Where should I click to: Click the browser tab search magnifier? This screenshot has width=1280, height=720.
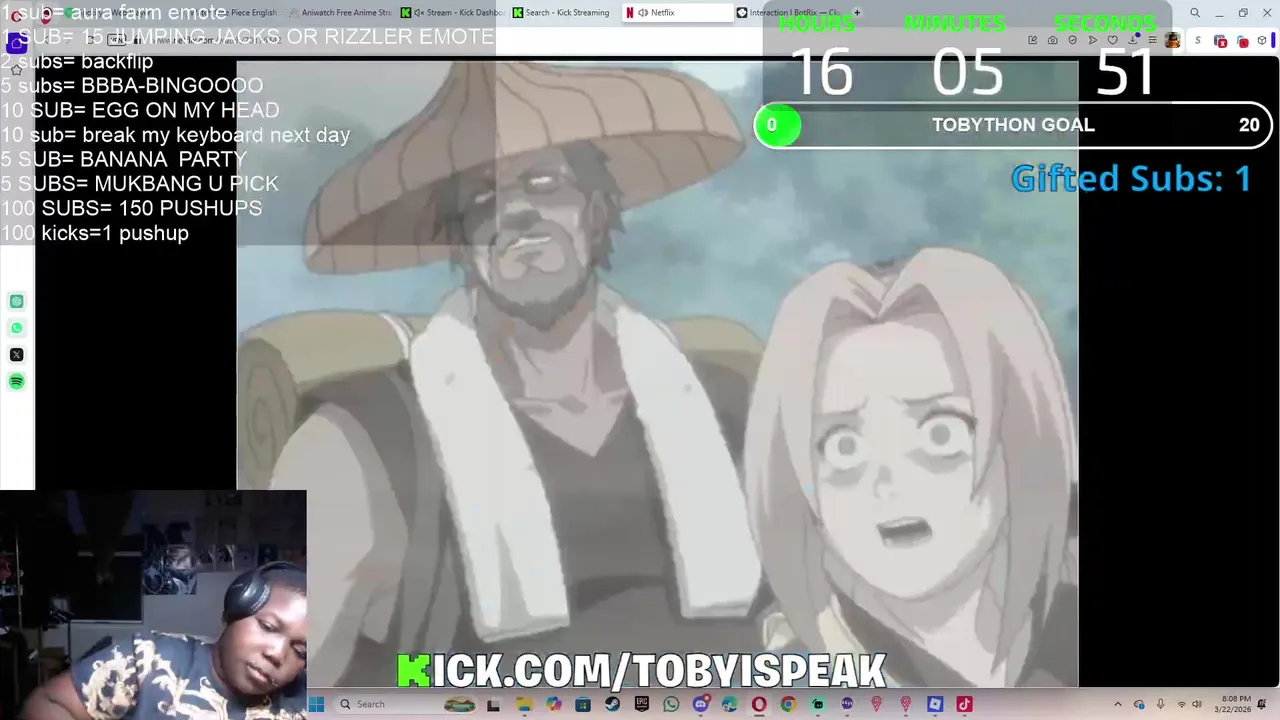pos(1194,13)
